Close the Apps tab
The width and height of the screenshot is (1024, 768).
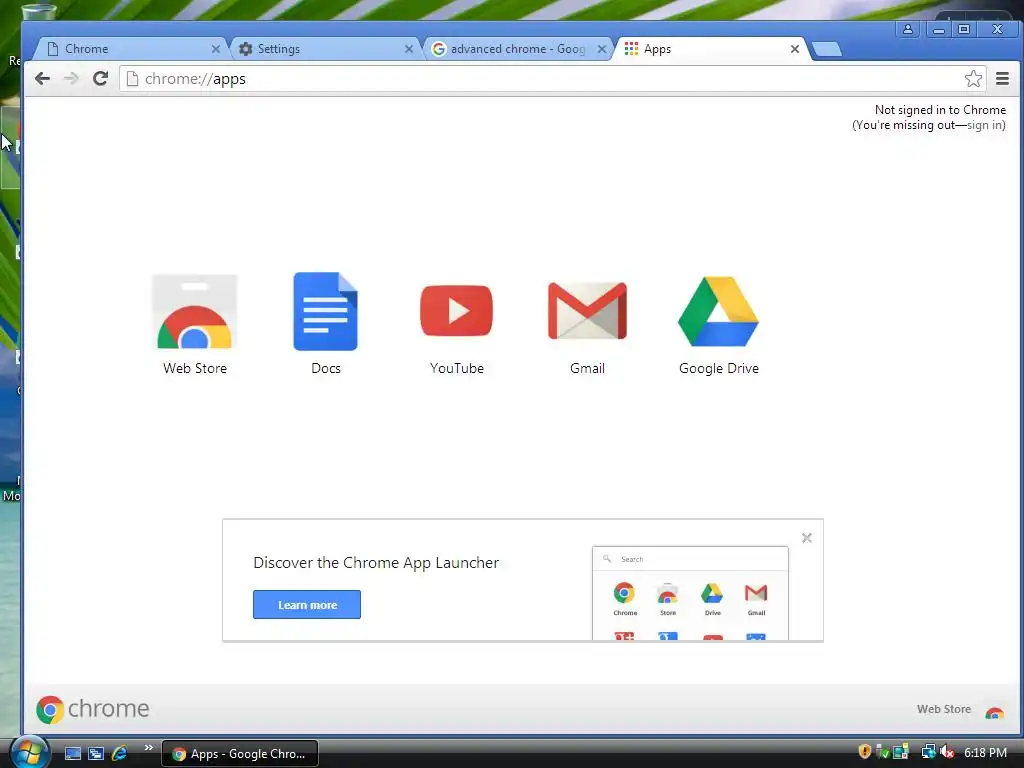pyautogui.click(x=795, y=49)
